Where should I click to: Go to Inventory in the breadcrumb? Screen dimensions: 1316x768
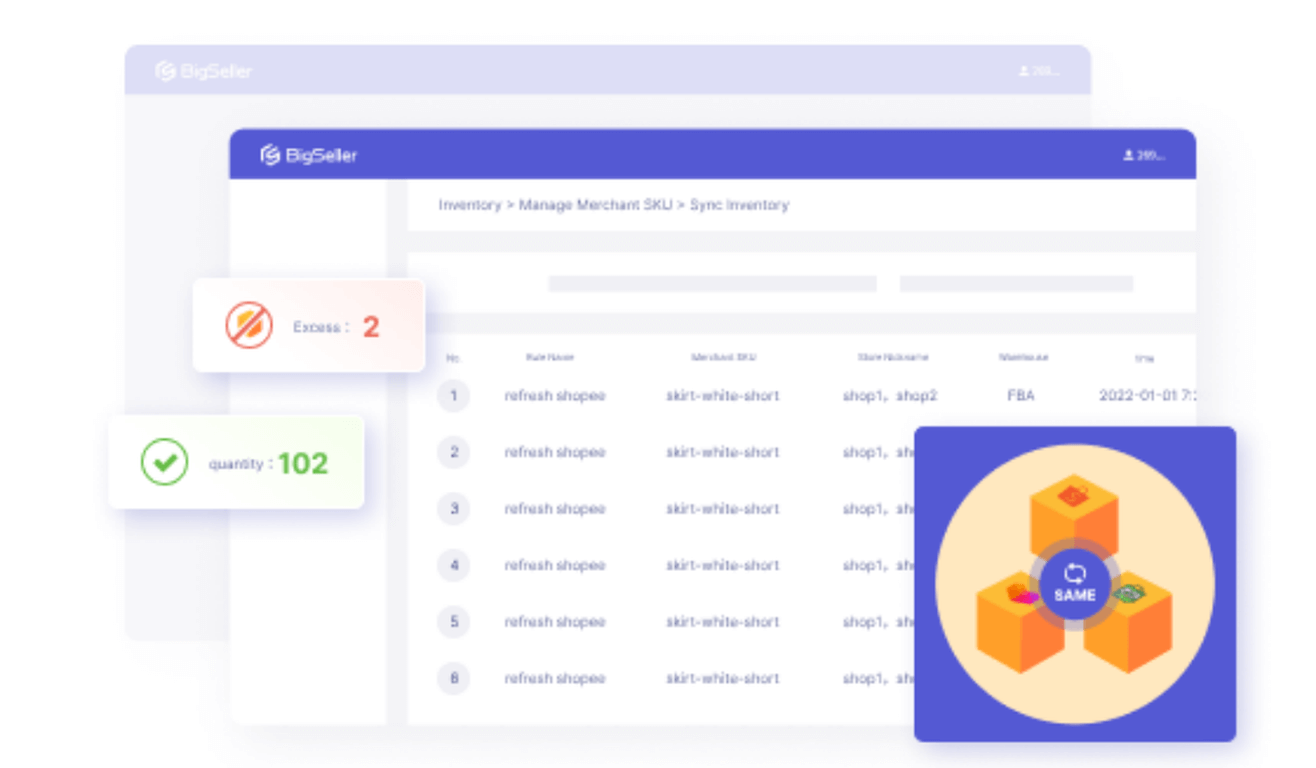pyautogui.click(x=469, y=205)
